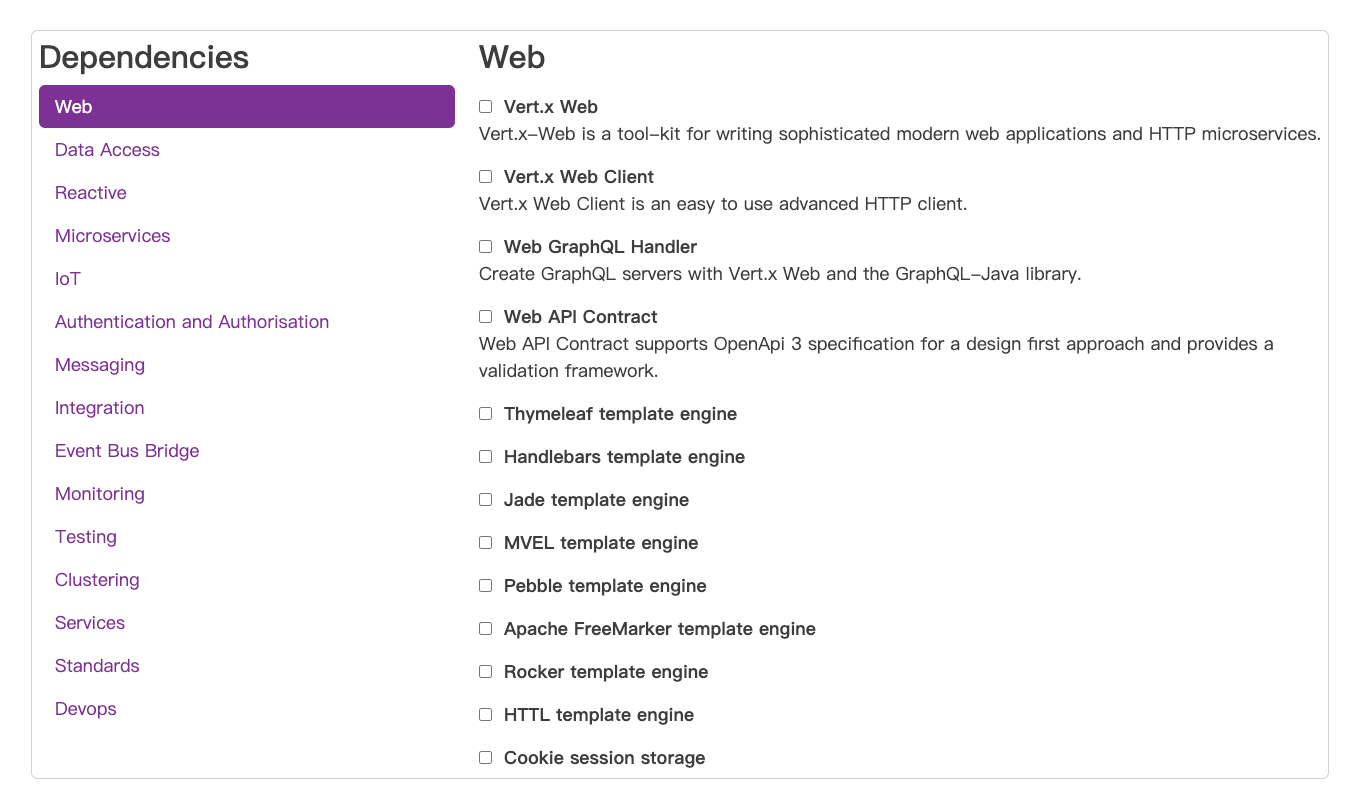Switch to the Reactive dependencies category

coord(91,193)
